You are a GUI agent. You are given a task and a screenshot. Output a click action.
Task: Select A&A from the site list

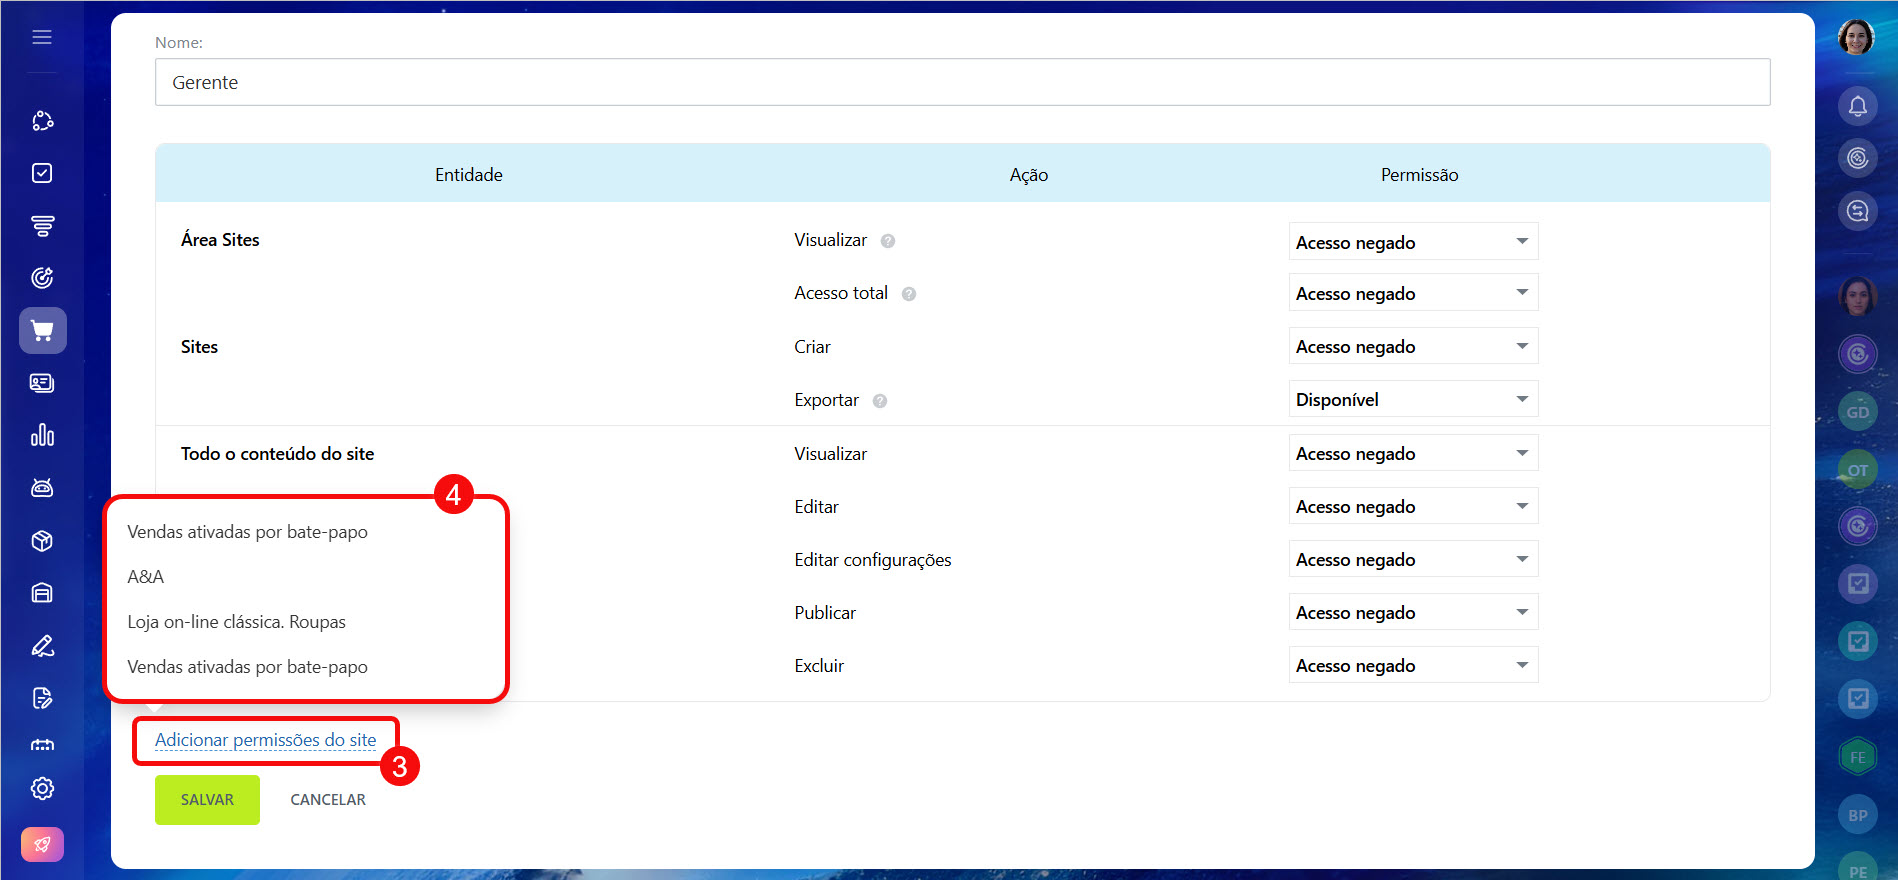pos(146,577)
